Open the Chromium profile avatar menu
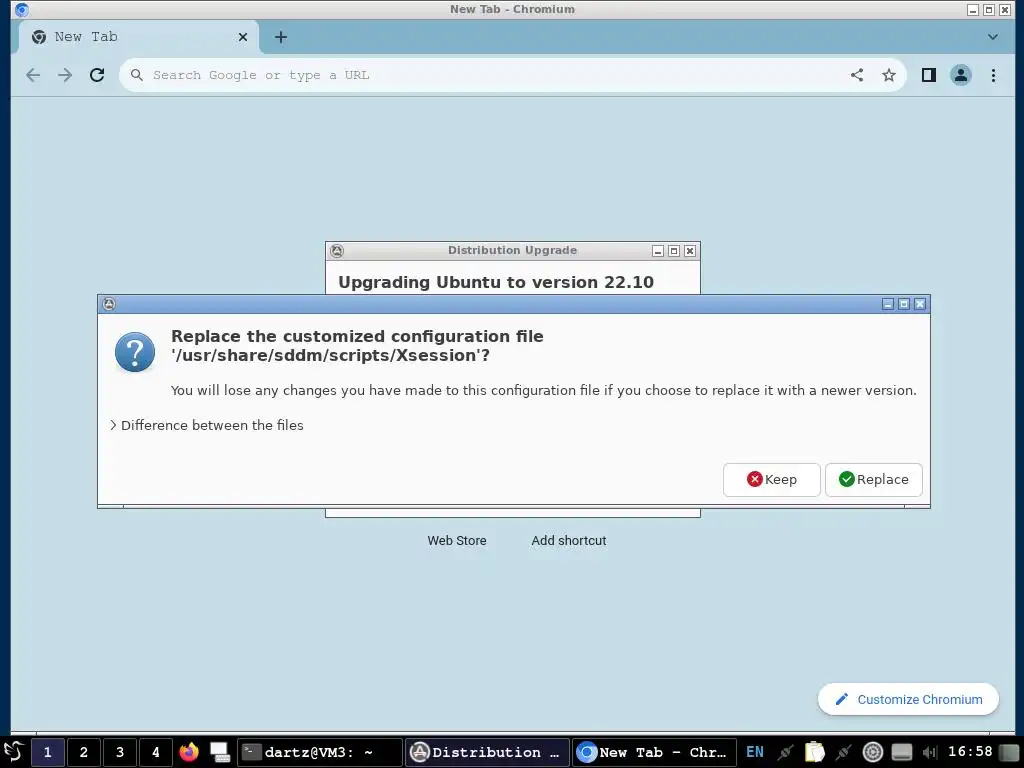This screenshot has width=1024, height=768. [961, 75]
